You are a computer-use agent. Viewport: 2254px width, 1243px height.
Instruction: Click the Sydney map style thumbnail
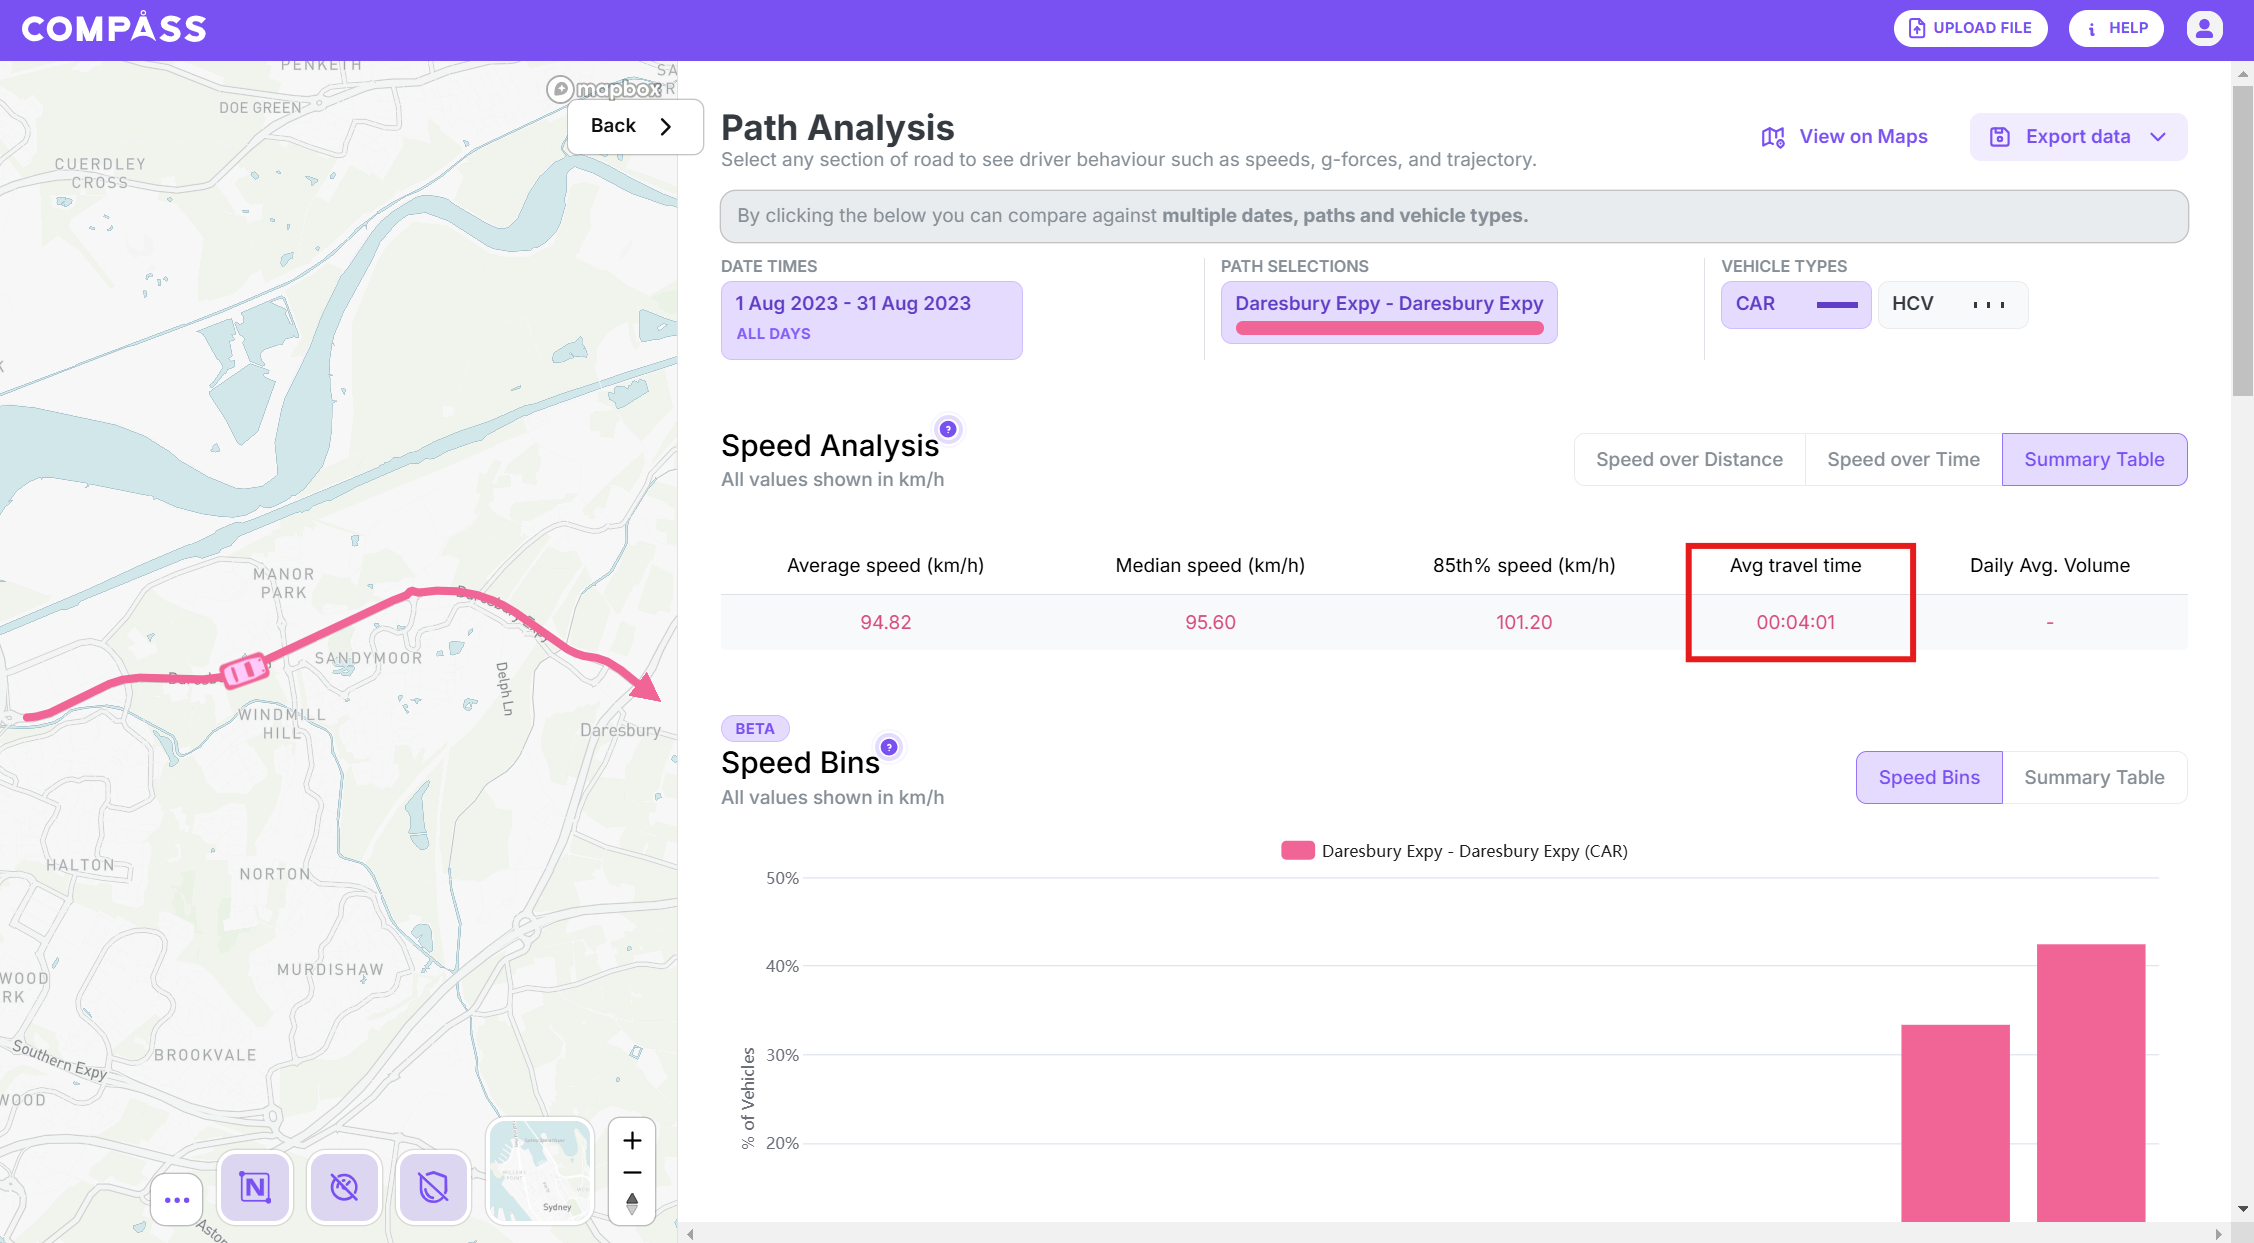[541, 1170]
